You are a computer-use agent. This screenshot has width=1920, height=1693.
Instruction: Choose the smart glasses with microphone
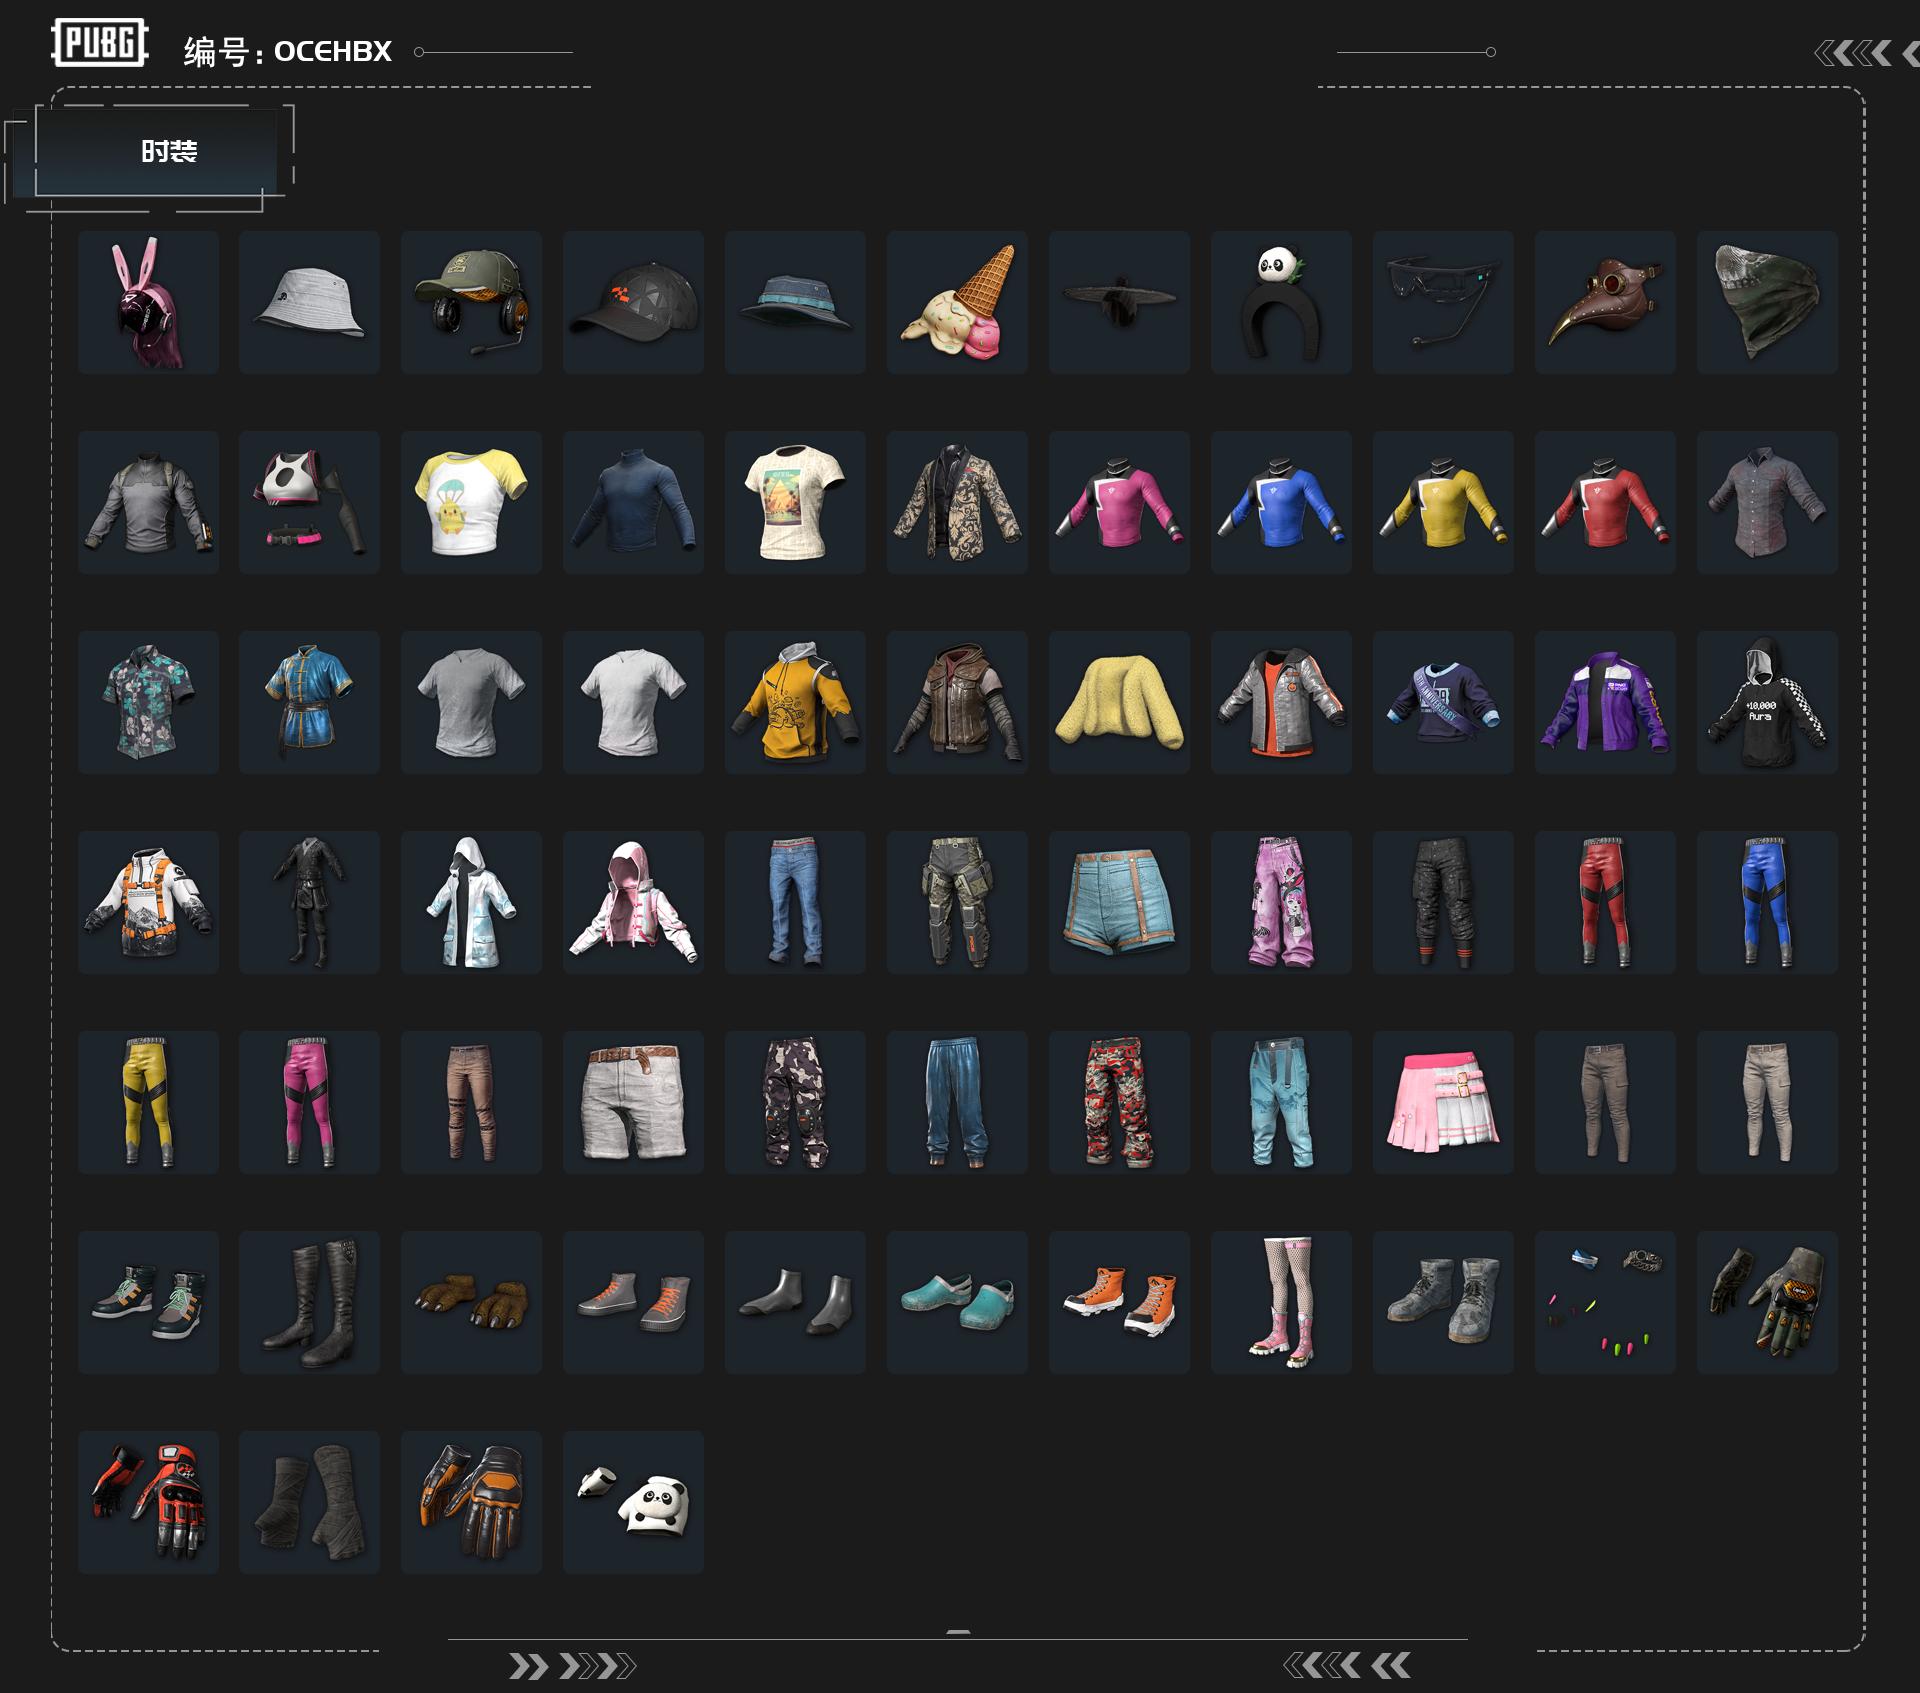point(1444,302)
